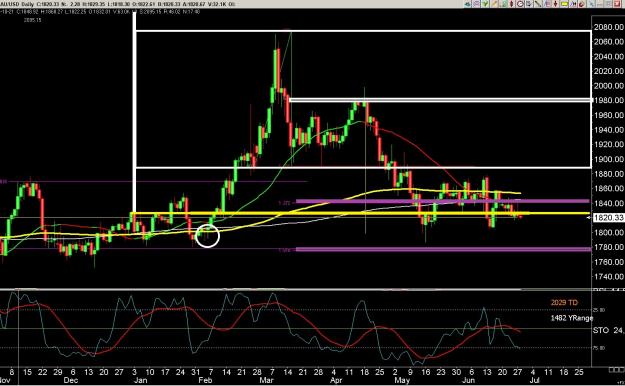Click the red square icon at toolbar's right end

point(617,4)
